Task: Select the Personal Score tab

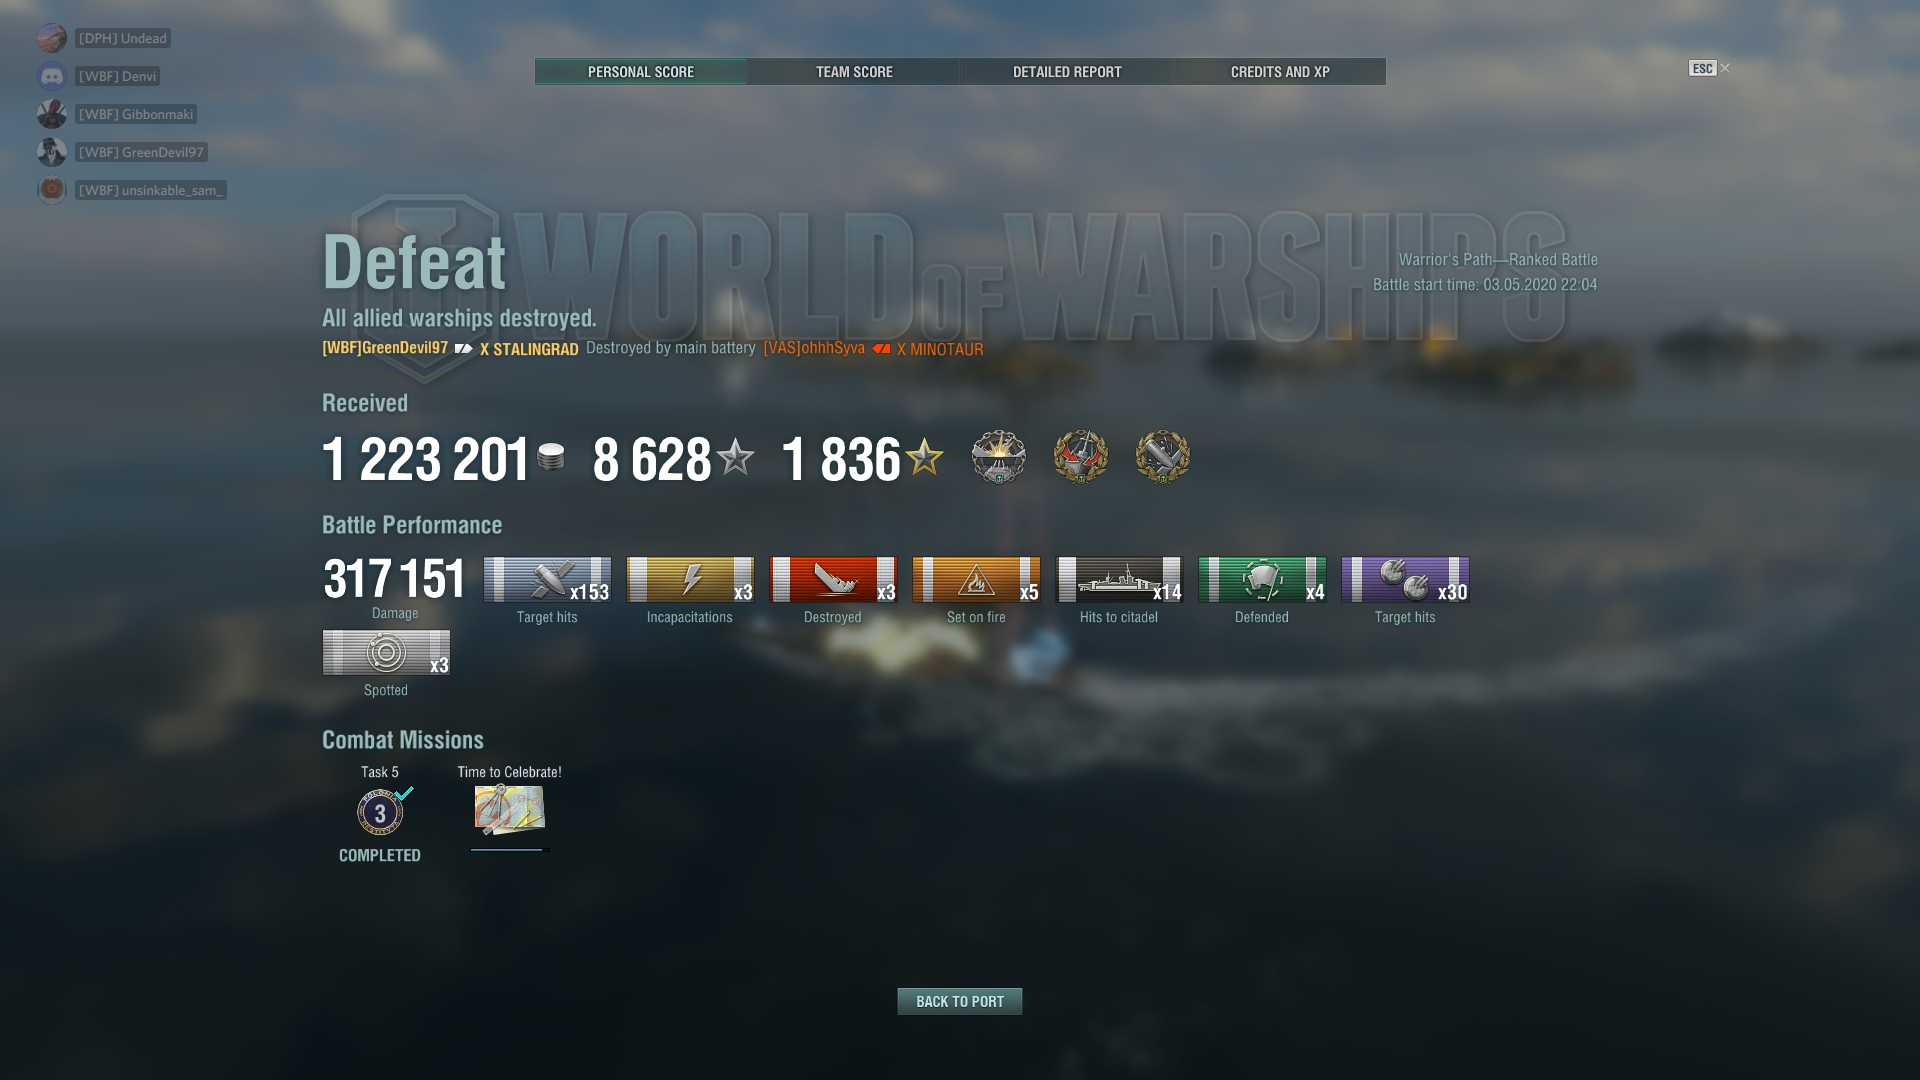Action: [641, 72]
